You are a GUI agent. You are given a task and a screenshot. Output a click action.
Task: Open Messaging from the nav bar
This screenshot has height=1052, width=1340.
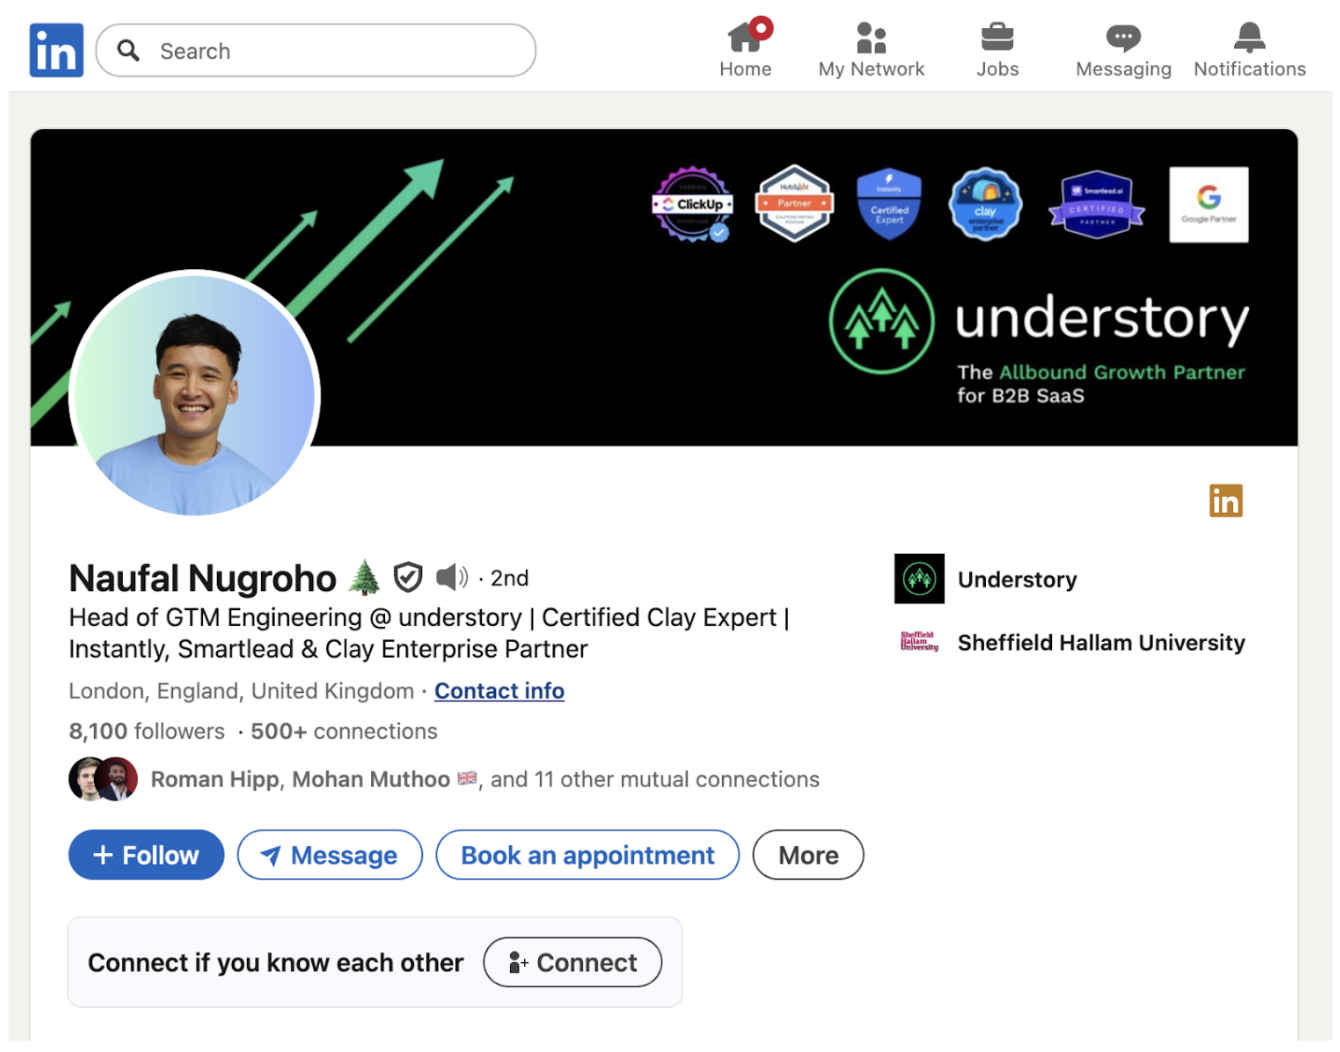(1123, 49)
